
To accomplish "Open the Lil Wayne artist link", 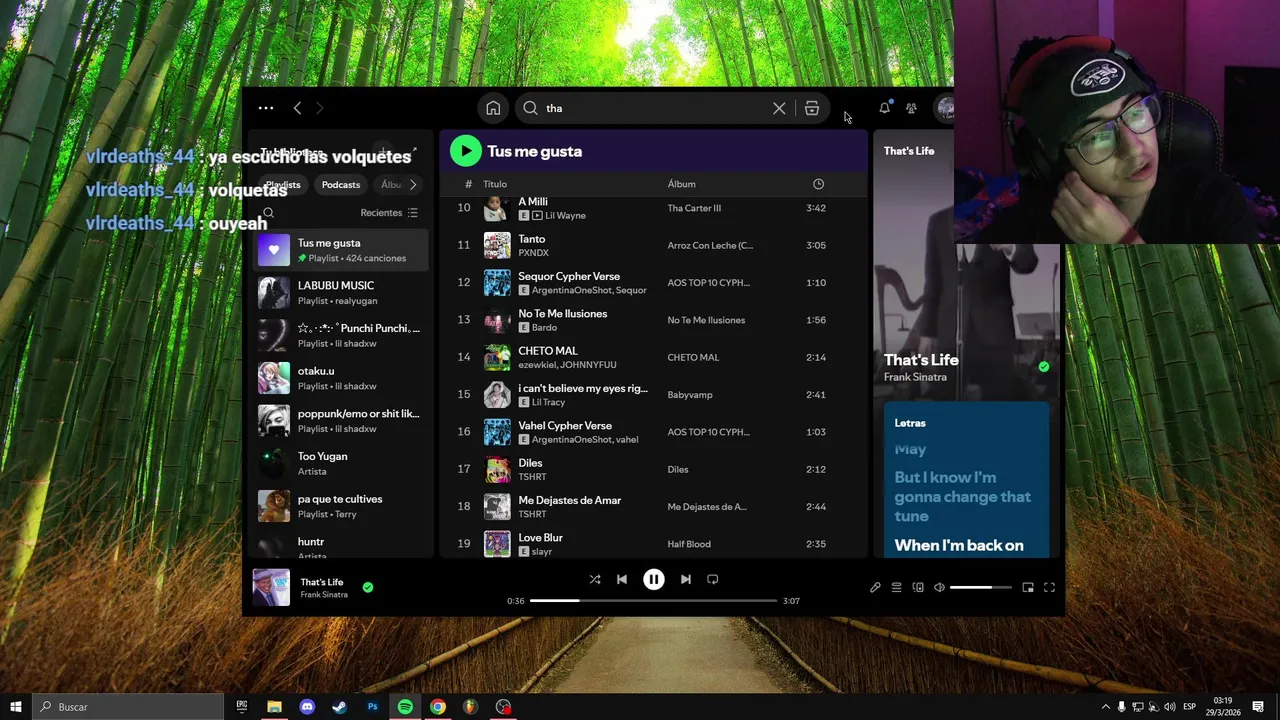I will point(565,216).
